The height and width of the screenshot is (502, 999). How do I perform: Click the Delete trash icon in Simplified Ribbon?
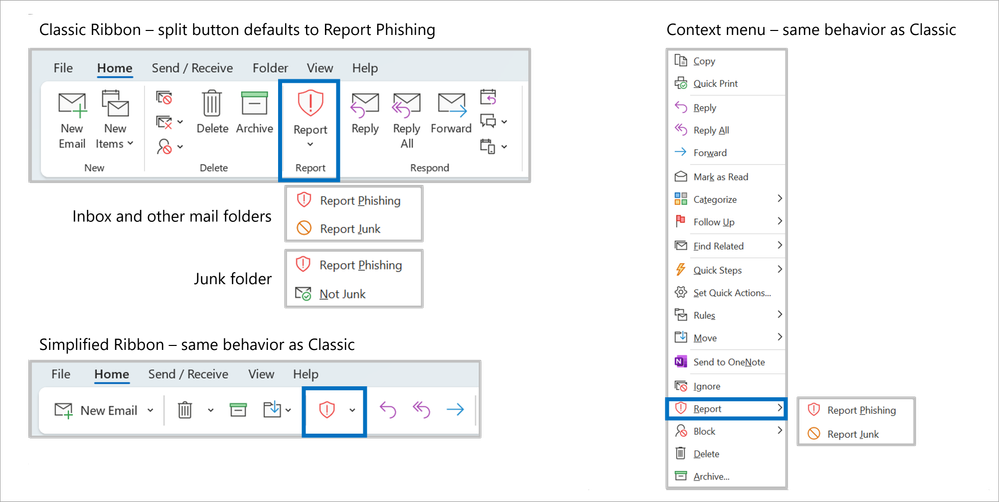[185, 410]
